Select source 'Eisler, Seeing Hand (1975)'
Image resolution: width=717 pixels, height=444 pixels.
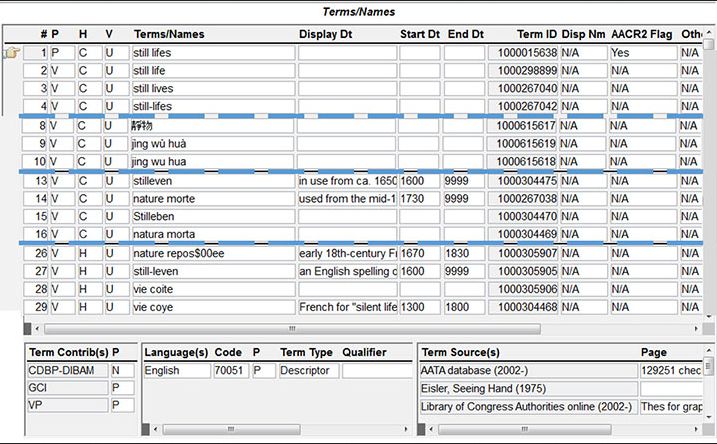click(x=528, y=389)
